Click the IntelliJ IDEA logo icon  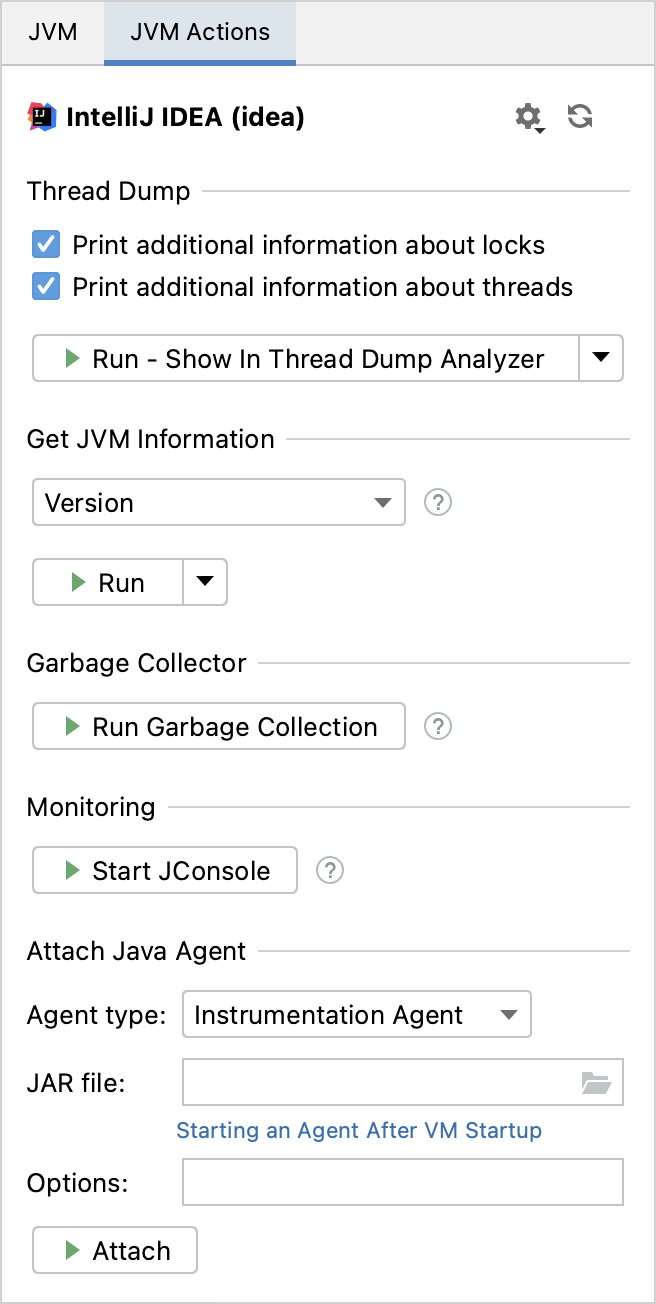click(x=43, y=117)
